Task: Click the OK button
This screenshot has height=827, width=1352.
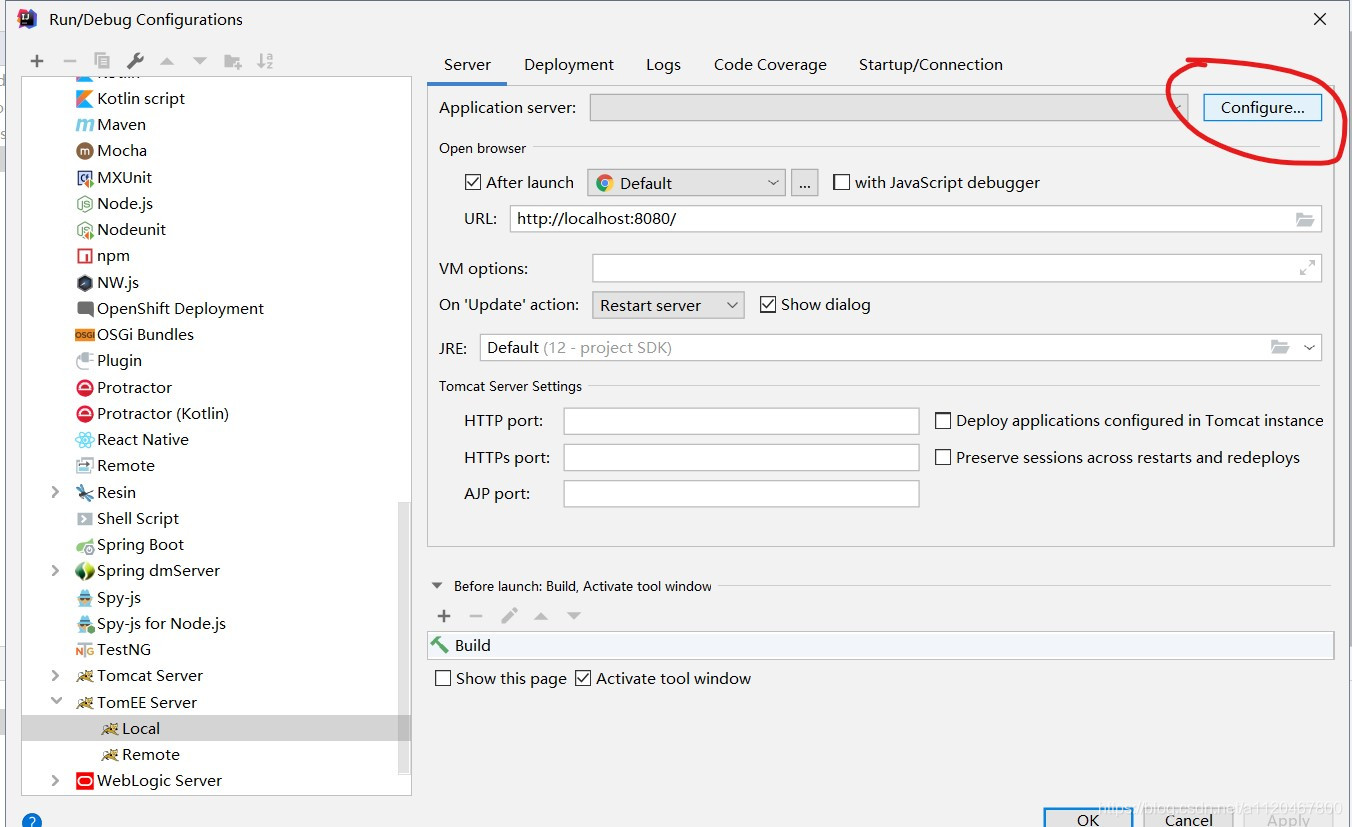Action: pos(1088,819)
